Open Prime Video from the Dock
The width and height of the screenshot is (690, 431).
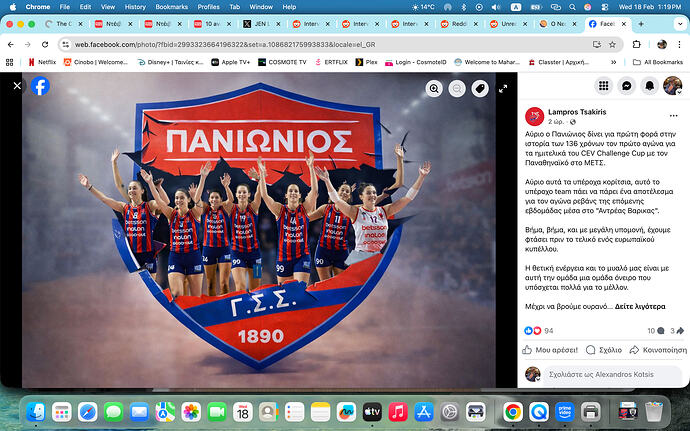click(x=565, y=413)
